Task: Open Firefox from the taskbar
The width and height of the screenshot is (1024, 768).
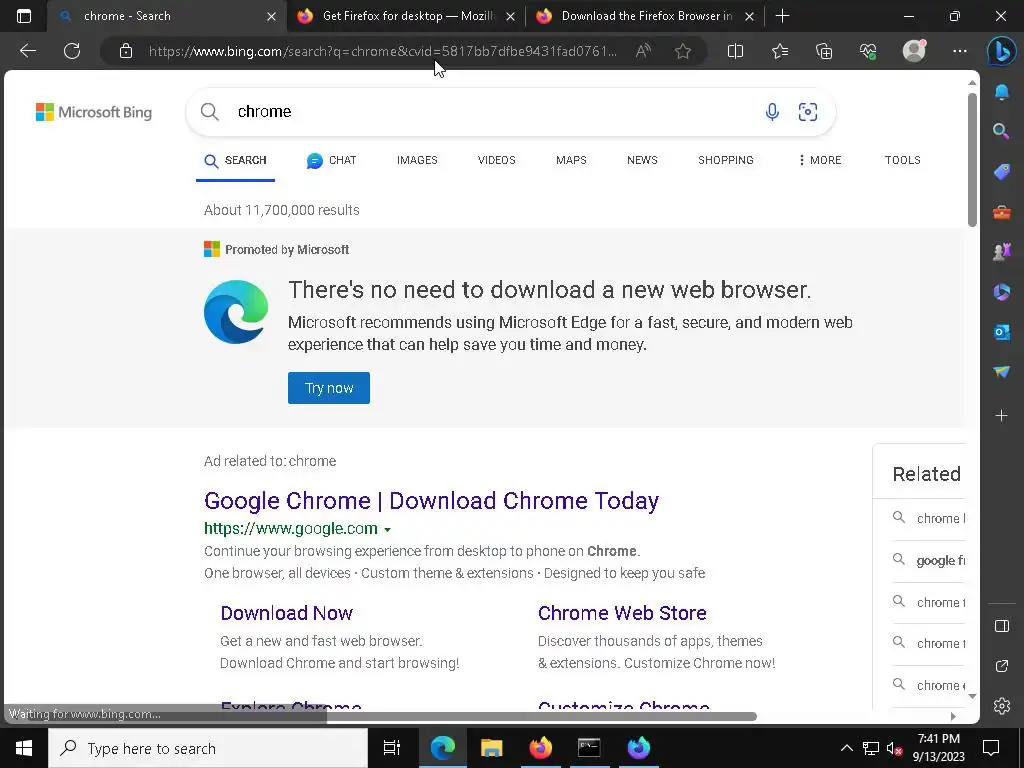Action: click(x=540, y=748)
